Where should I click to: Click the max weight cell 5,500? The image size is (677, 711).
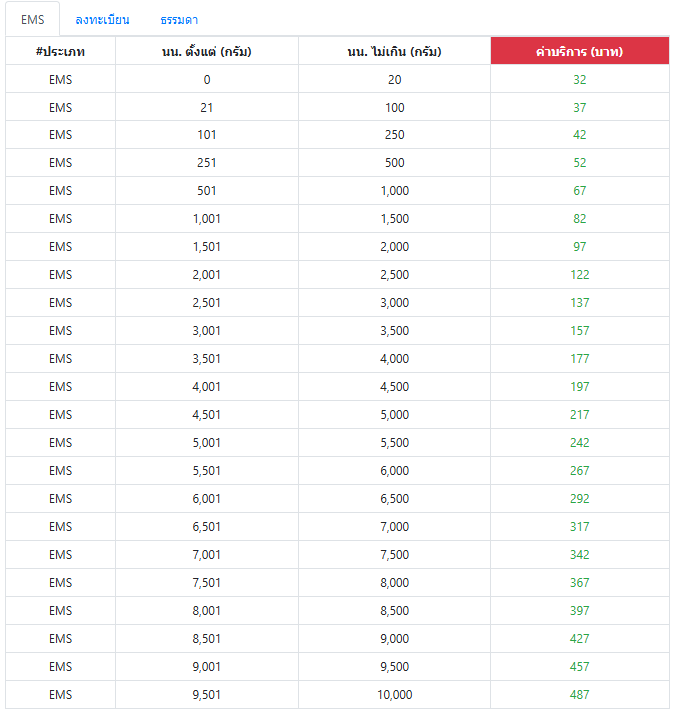395,442
